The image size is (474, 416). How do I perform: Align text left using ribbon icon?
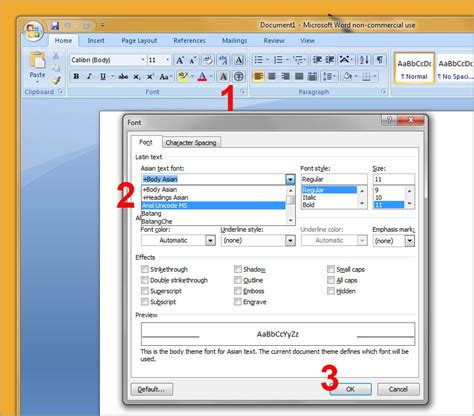pyautogui.click(x=258, y=77)
